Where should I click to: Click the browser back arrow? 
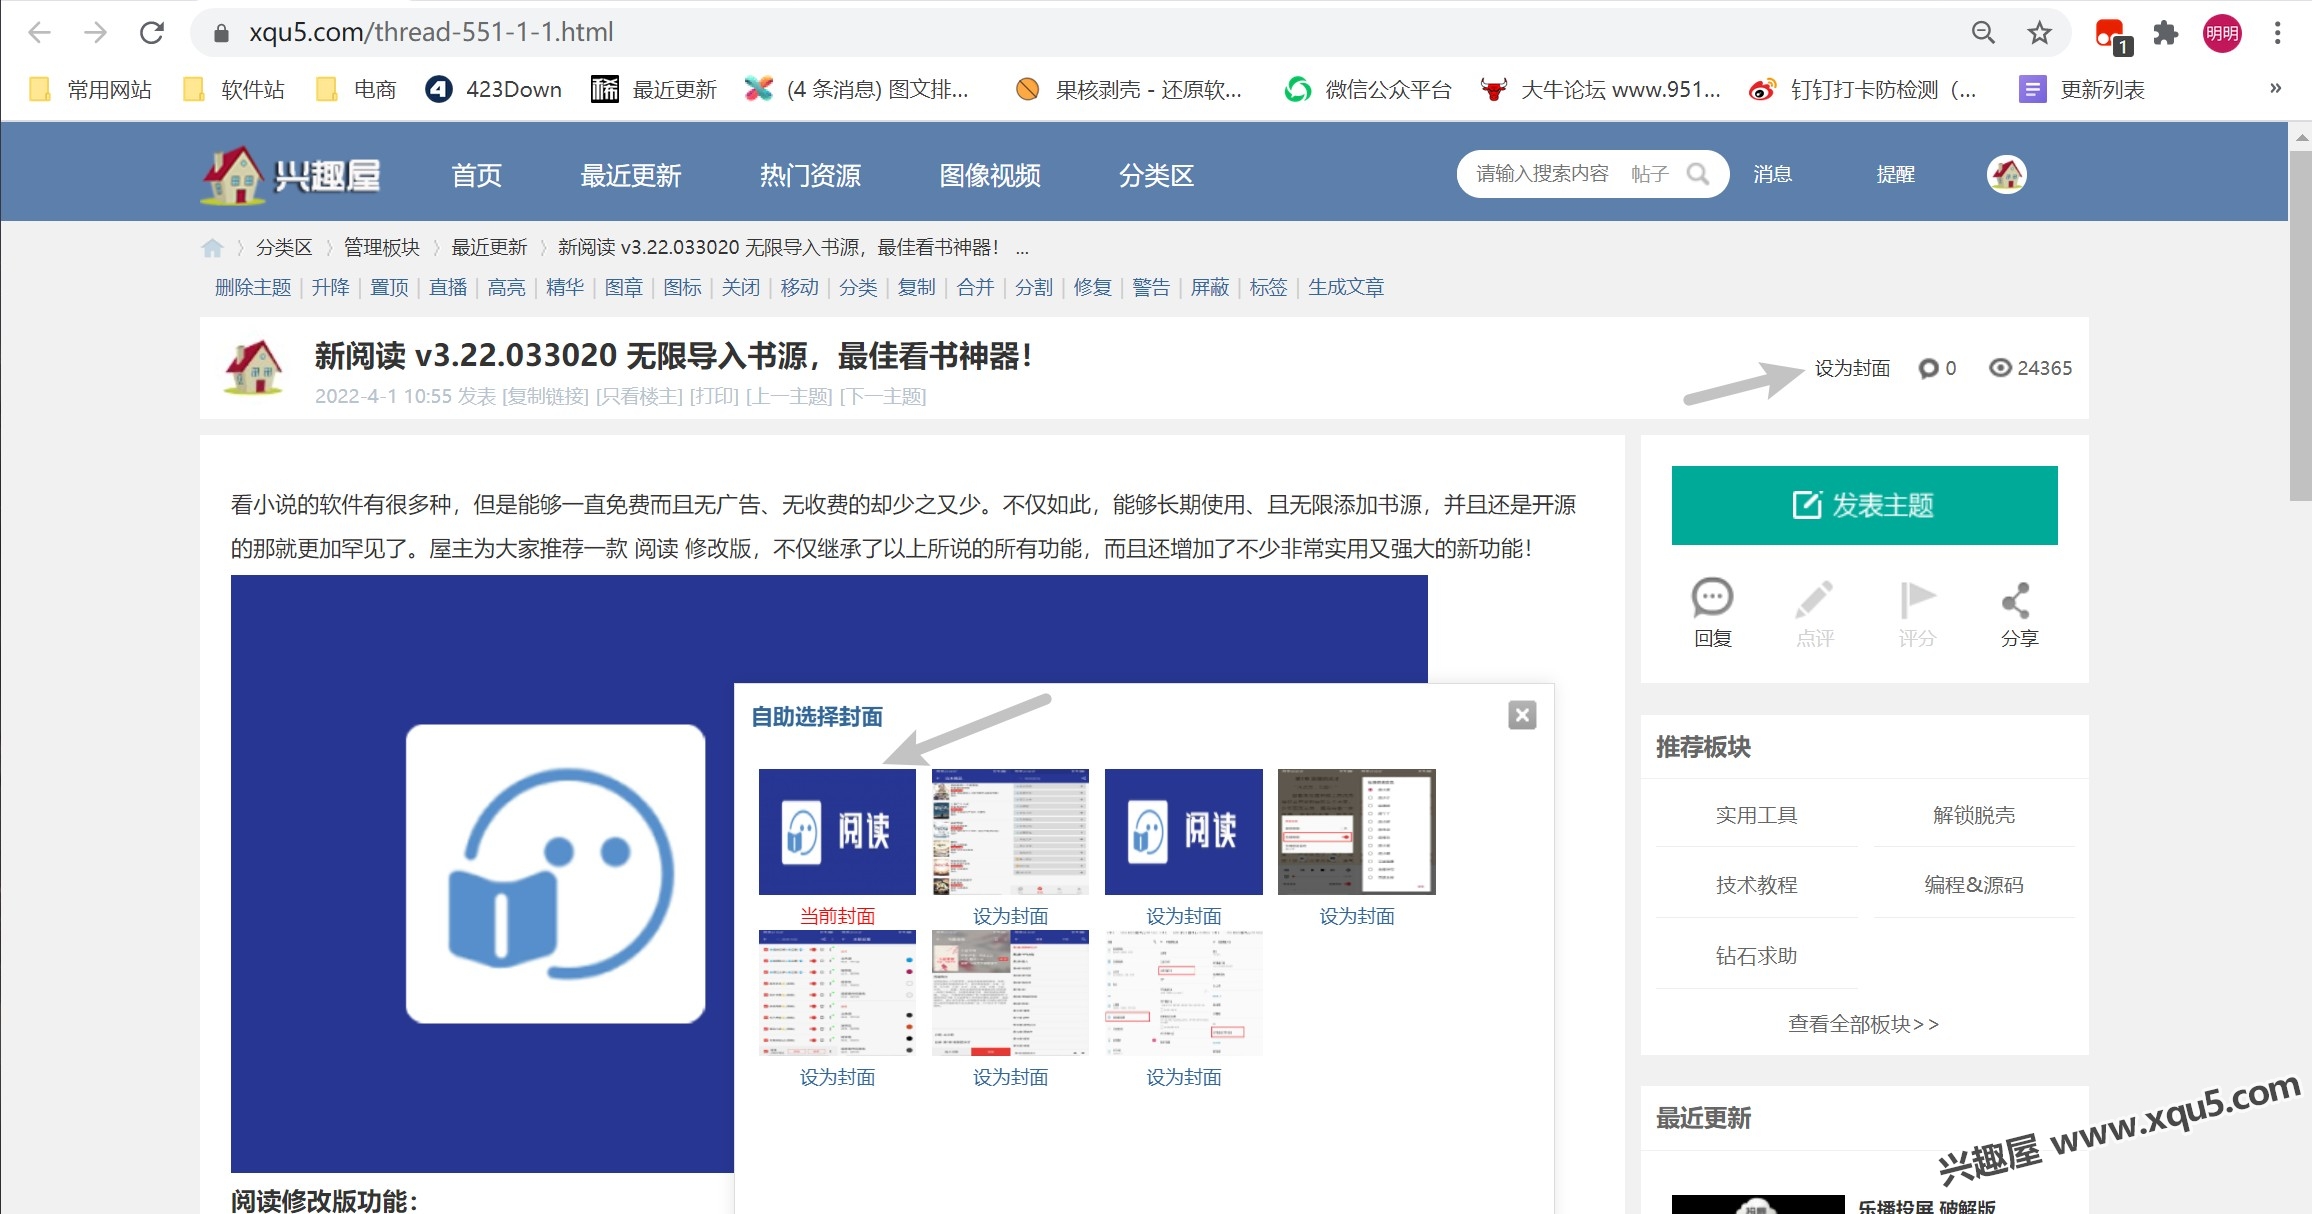pos(39,33)
